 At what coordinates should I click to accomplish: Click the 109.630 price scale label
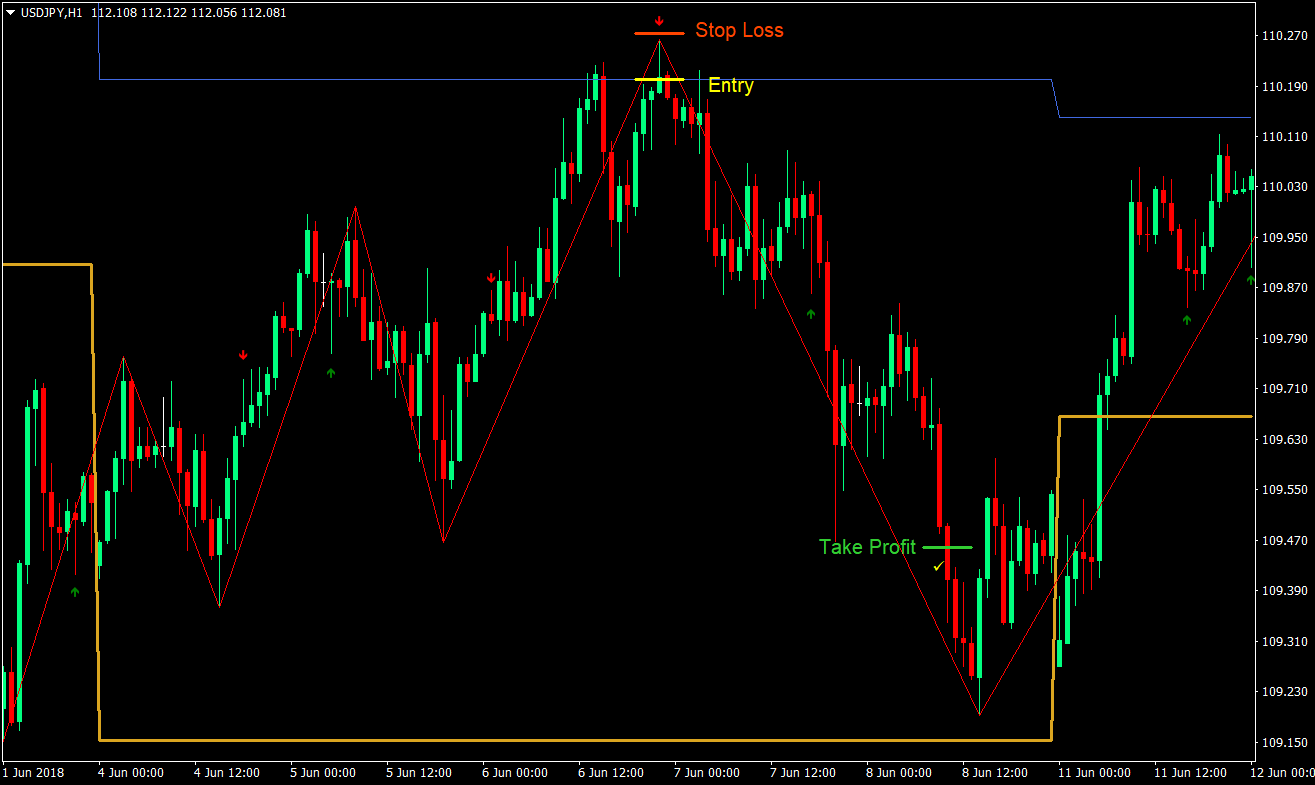1285,440
